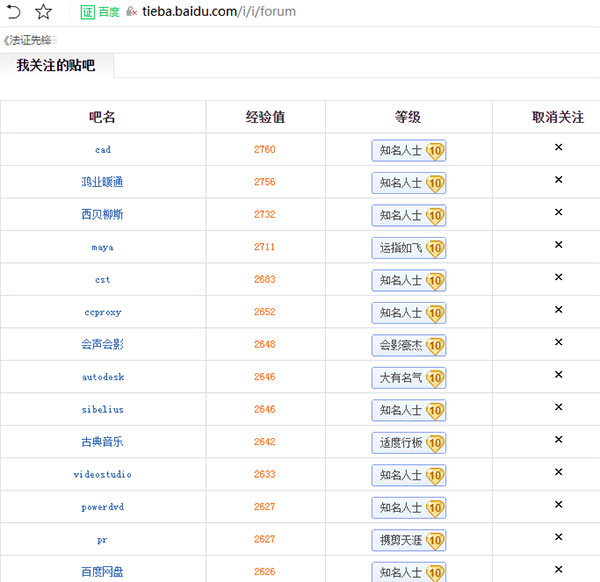
Task: Click experience value 2732
Action: pos(265,214)
